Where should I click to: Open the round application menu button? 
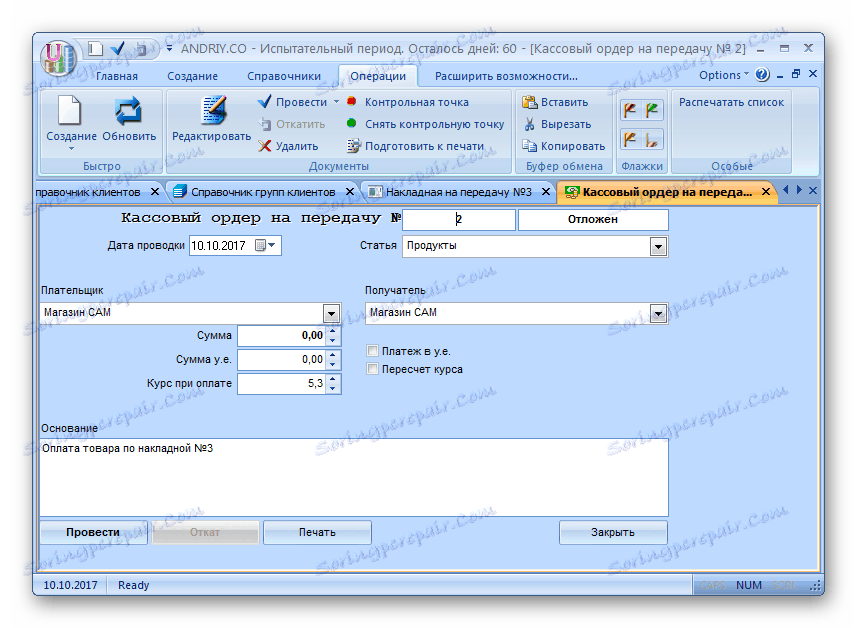[57, 56]
